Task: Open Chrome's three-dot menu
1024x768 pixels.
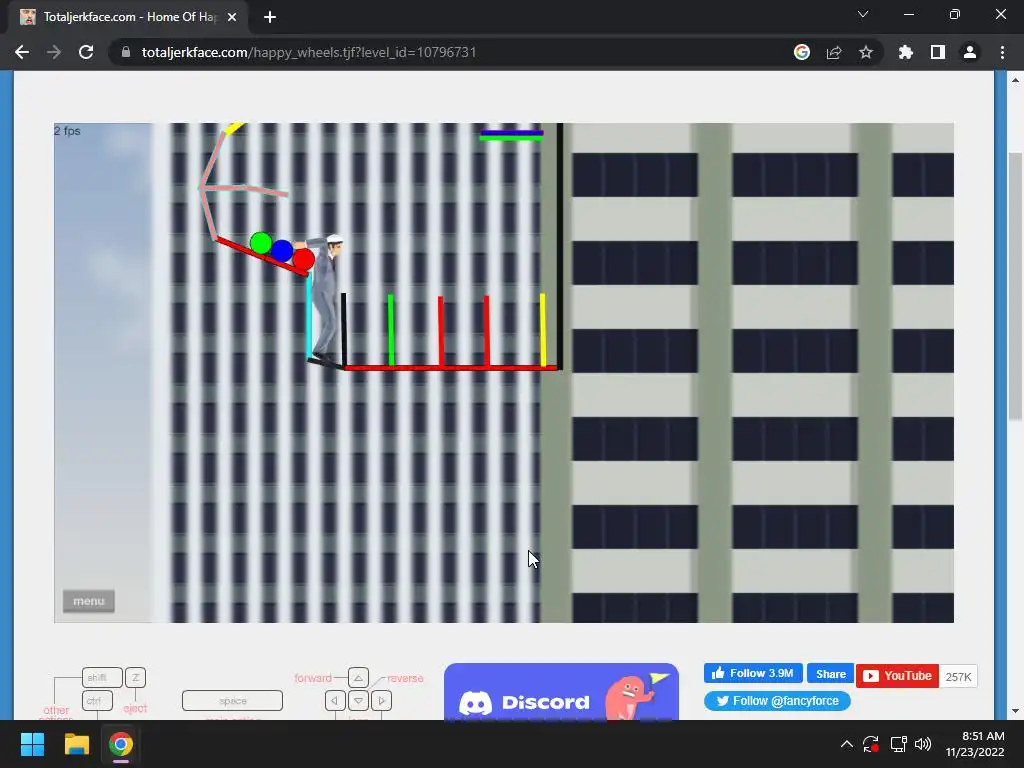Action: 1002,52
